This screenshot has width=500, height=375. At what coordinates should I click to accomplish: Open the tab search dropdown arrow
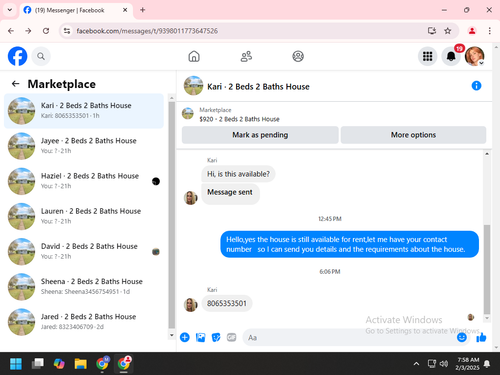click(x=10, y=10)
